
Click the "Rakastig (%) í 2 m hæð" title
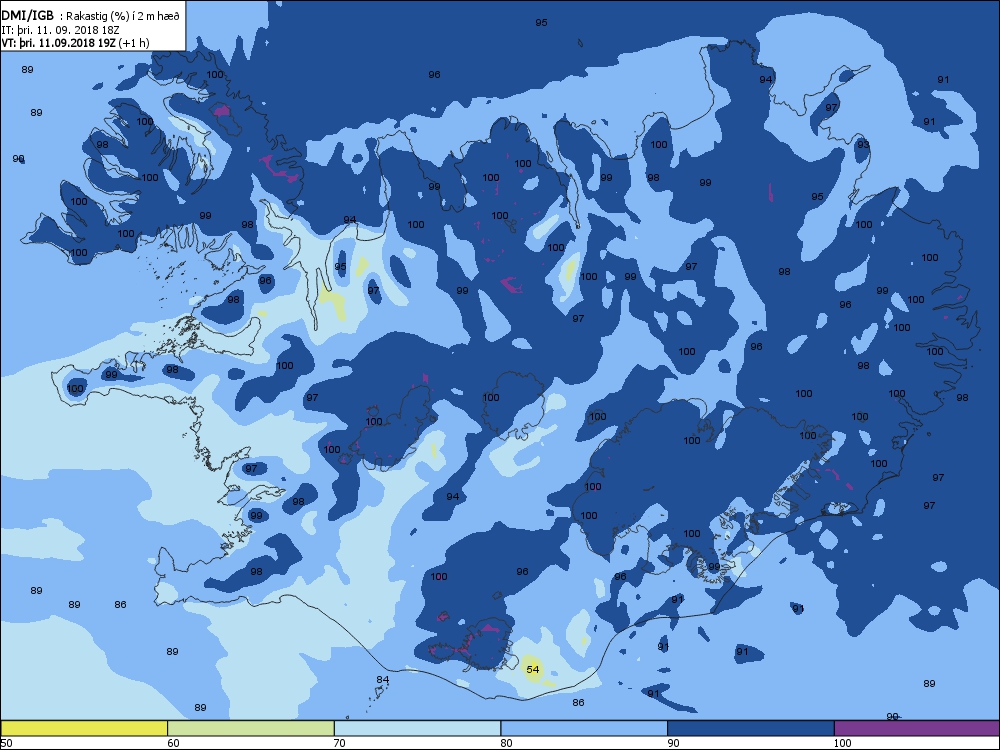pyautogui.click(x=124, y=17)
